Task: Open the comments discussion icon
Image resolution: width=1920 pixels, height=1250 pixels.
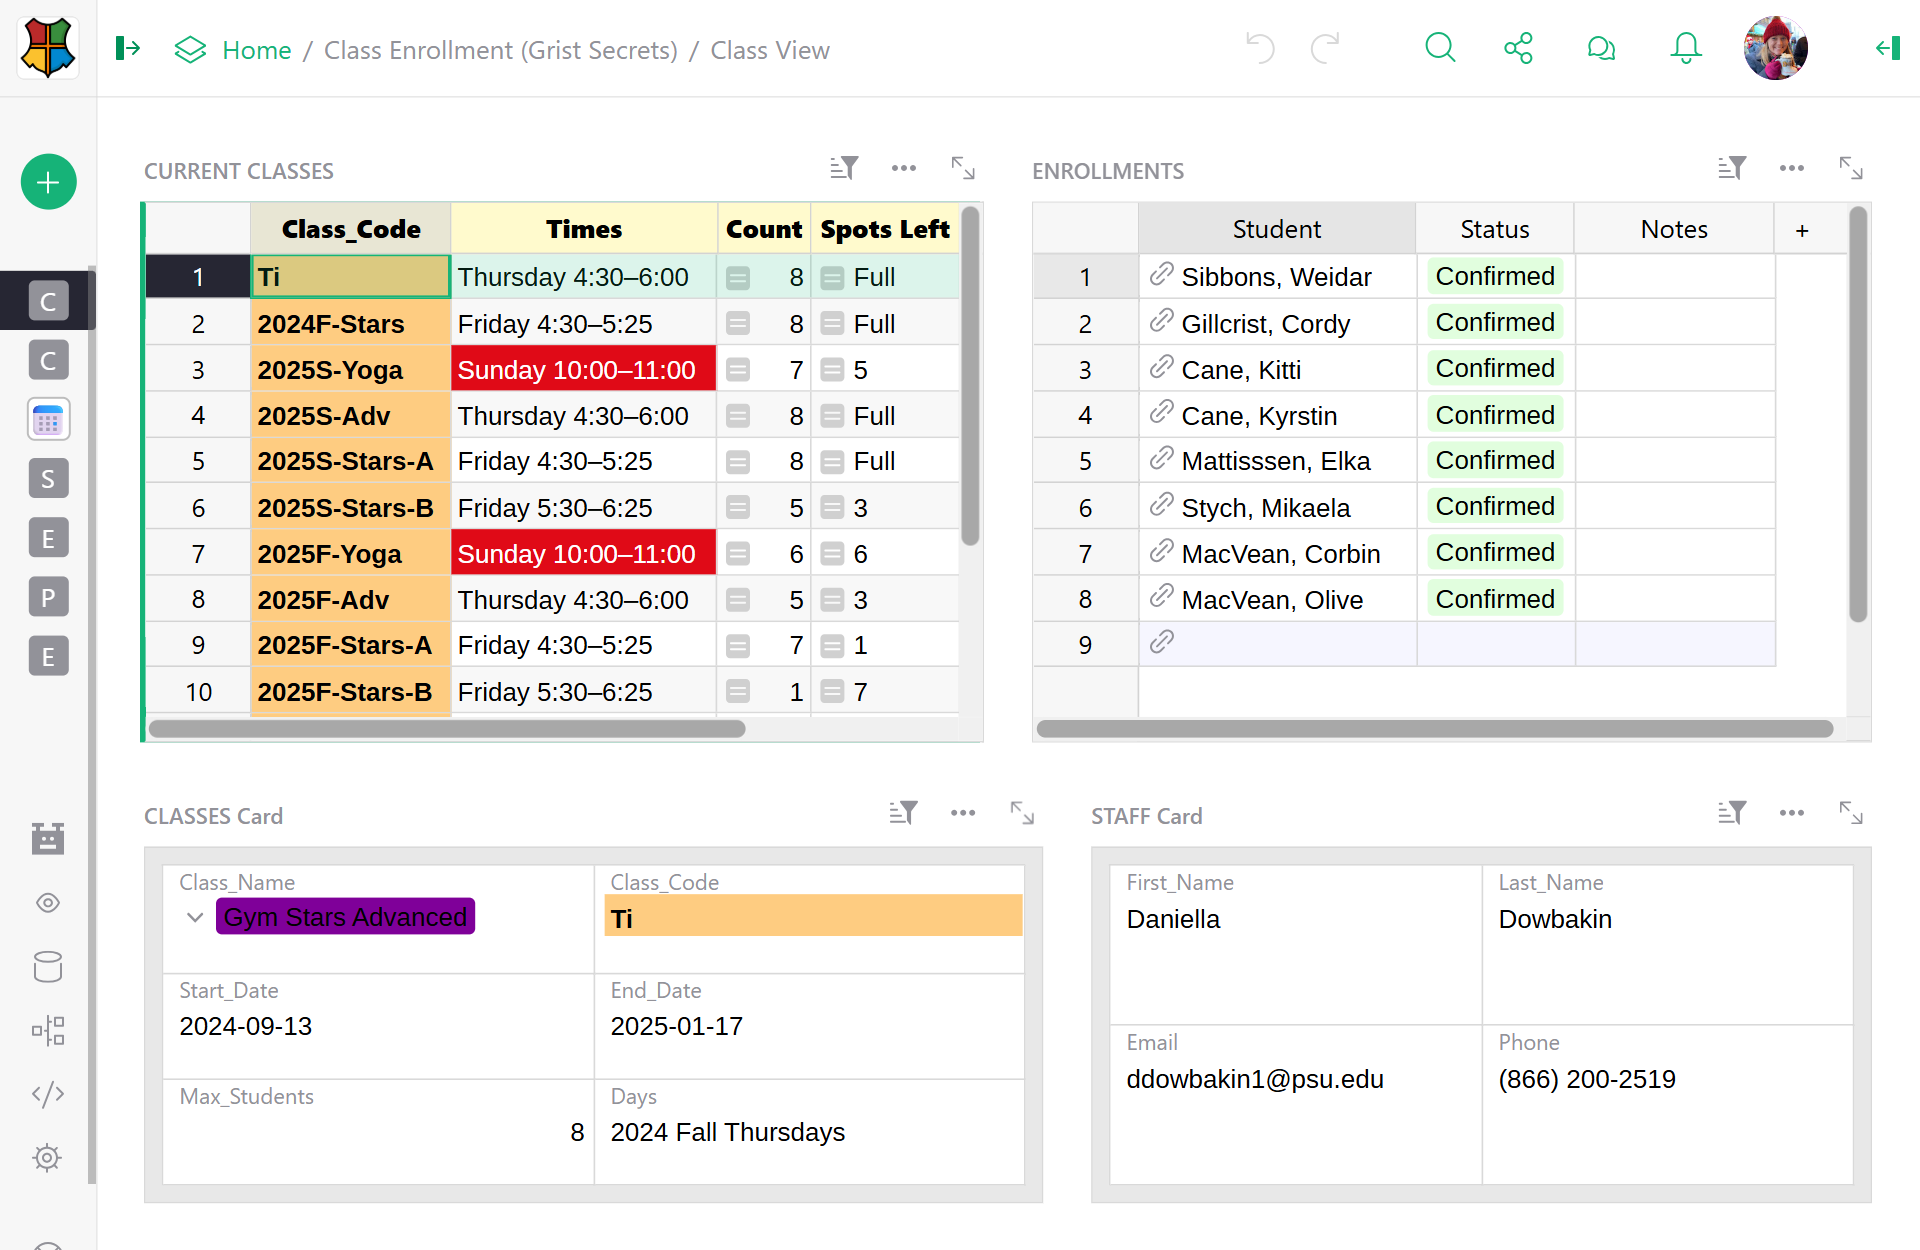Action: tap(1601, 48)
